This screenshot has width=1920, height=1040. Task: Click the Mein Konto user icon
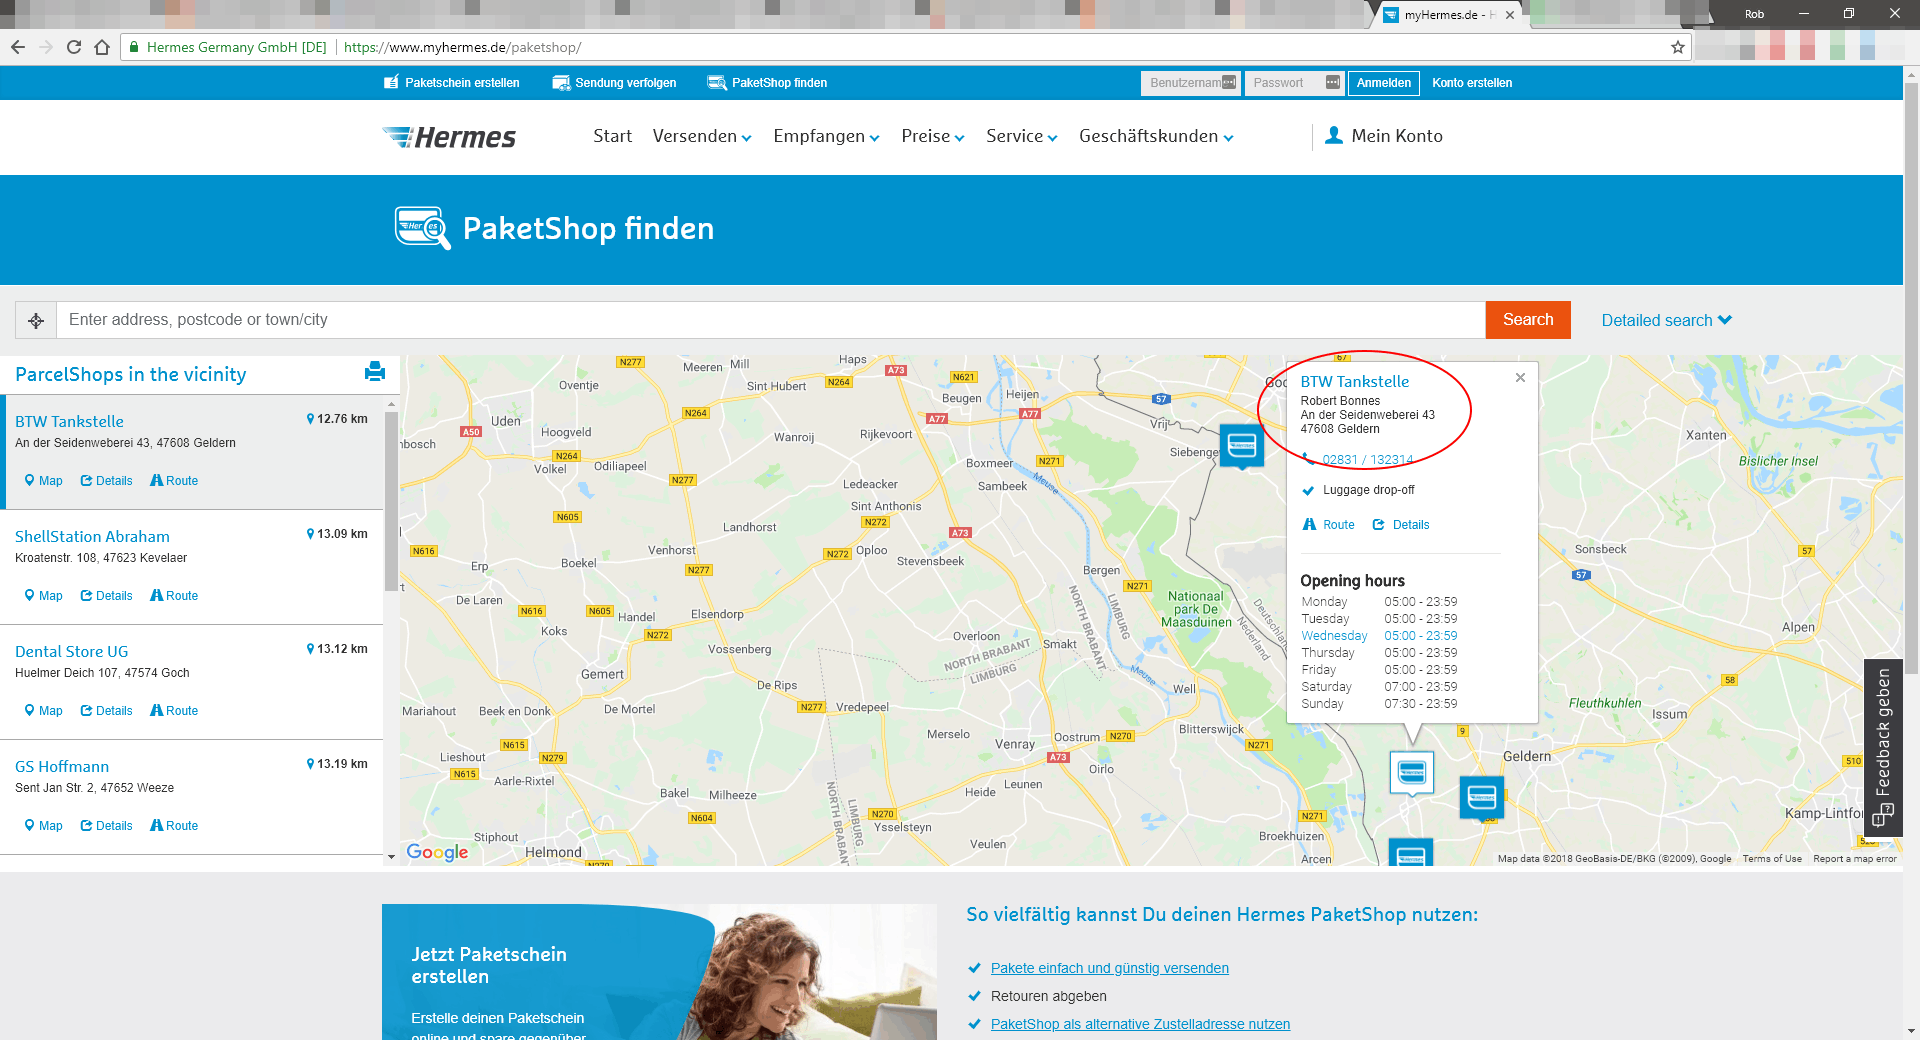click(x=1334, y=135)
